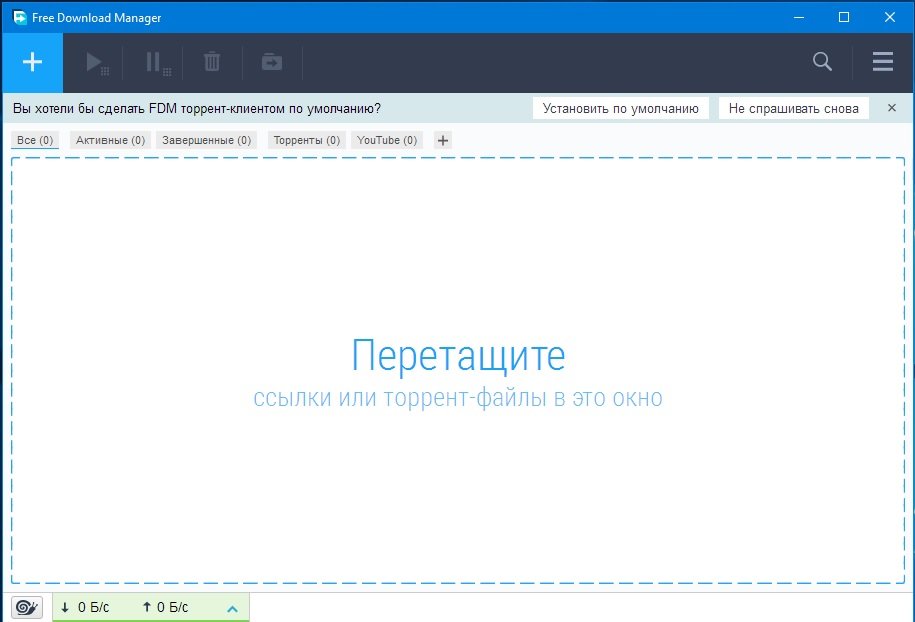Expand the speed panel with the chevron
This screenshot has height=622, width=915.
pos(232,609)
